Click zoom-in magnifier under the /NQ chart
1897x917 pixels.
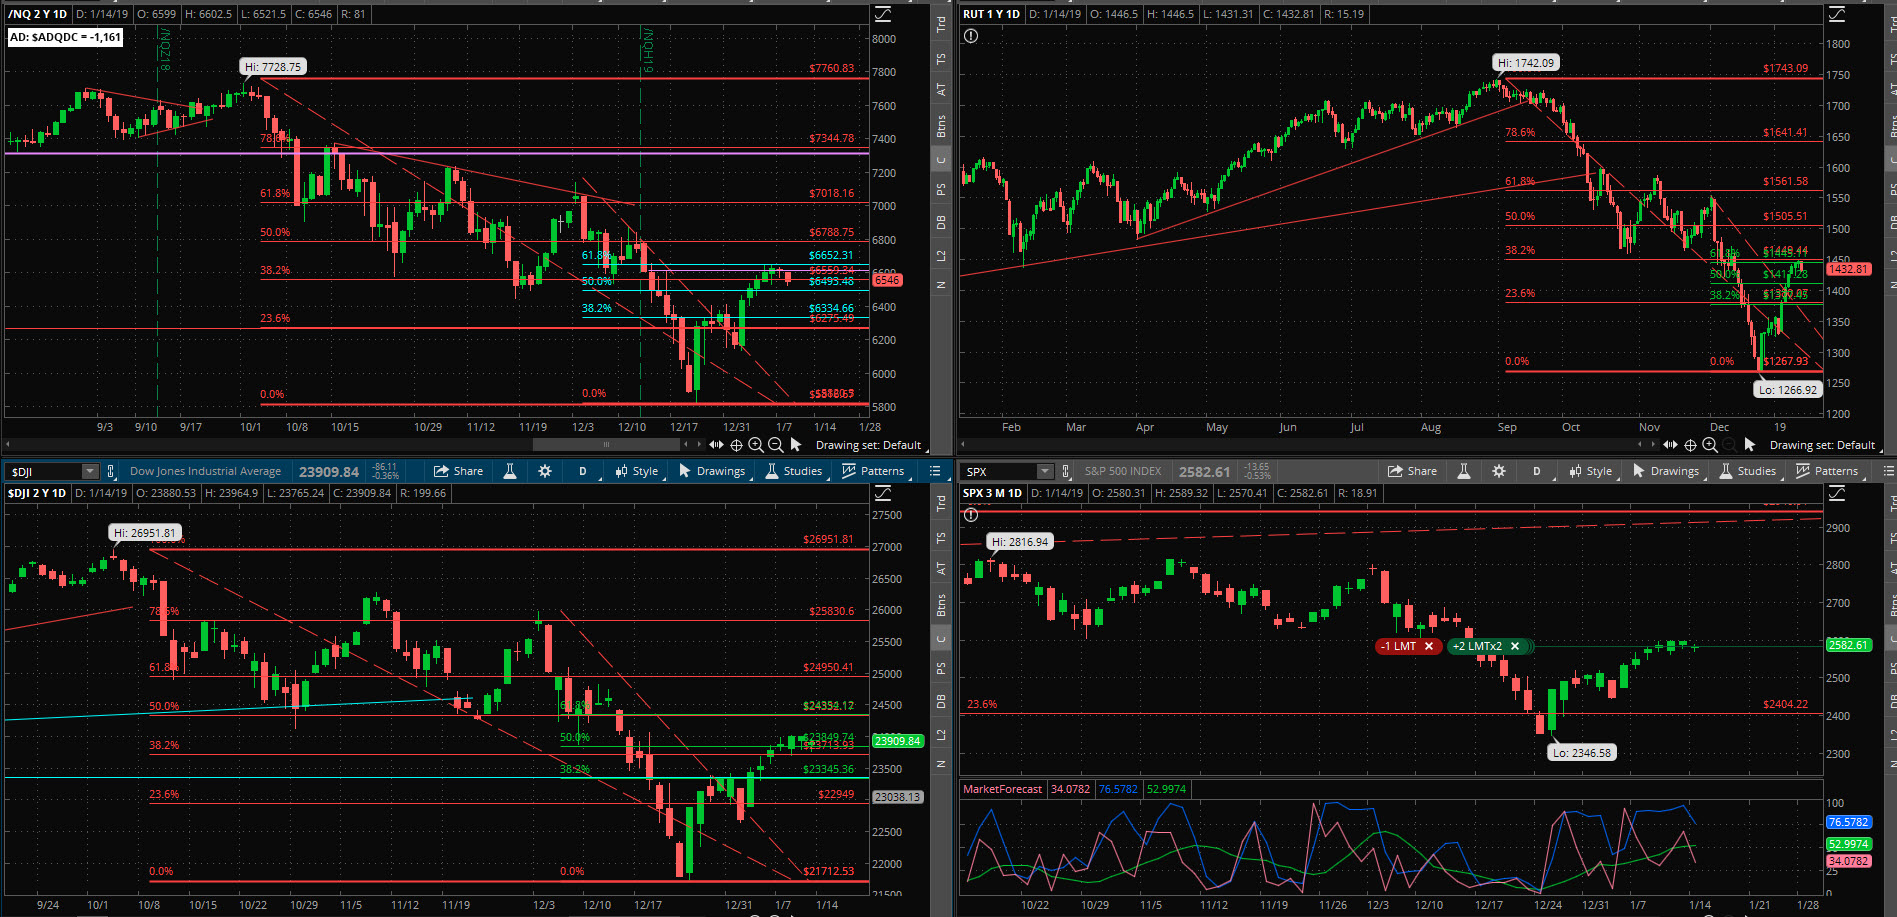(x=756, y=445)
